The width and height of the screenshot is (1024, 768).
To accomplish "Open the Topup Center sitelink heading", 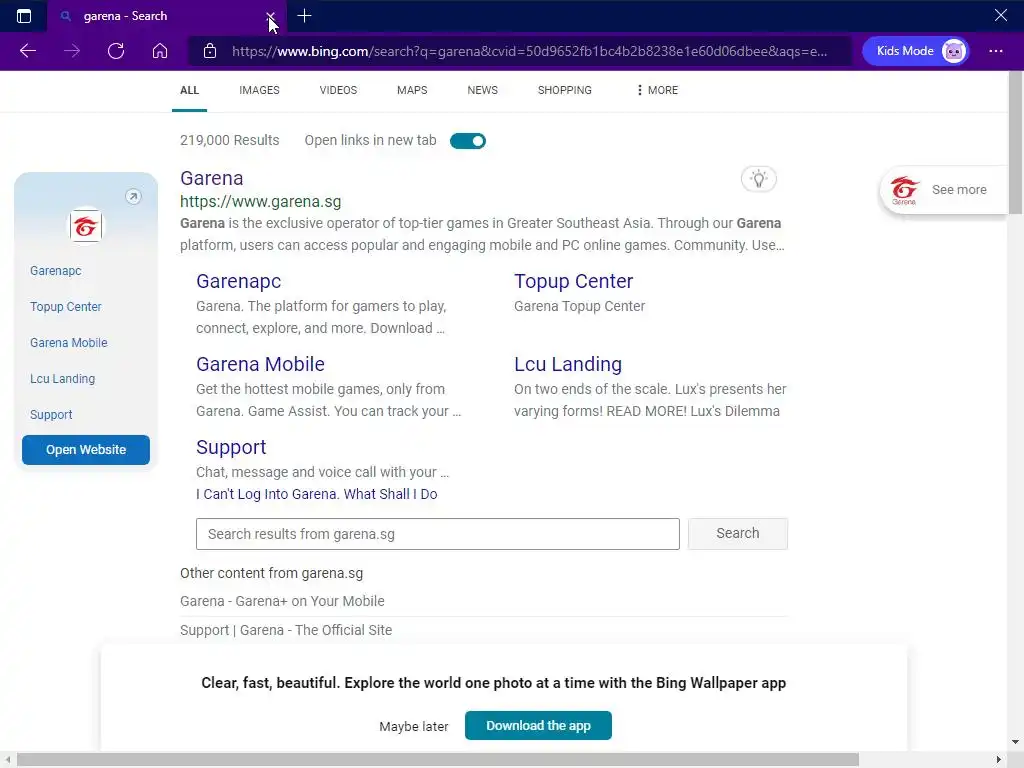I will point(573,281).
